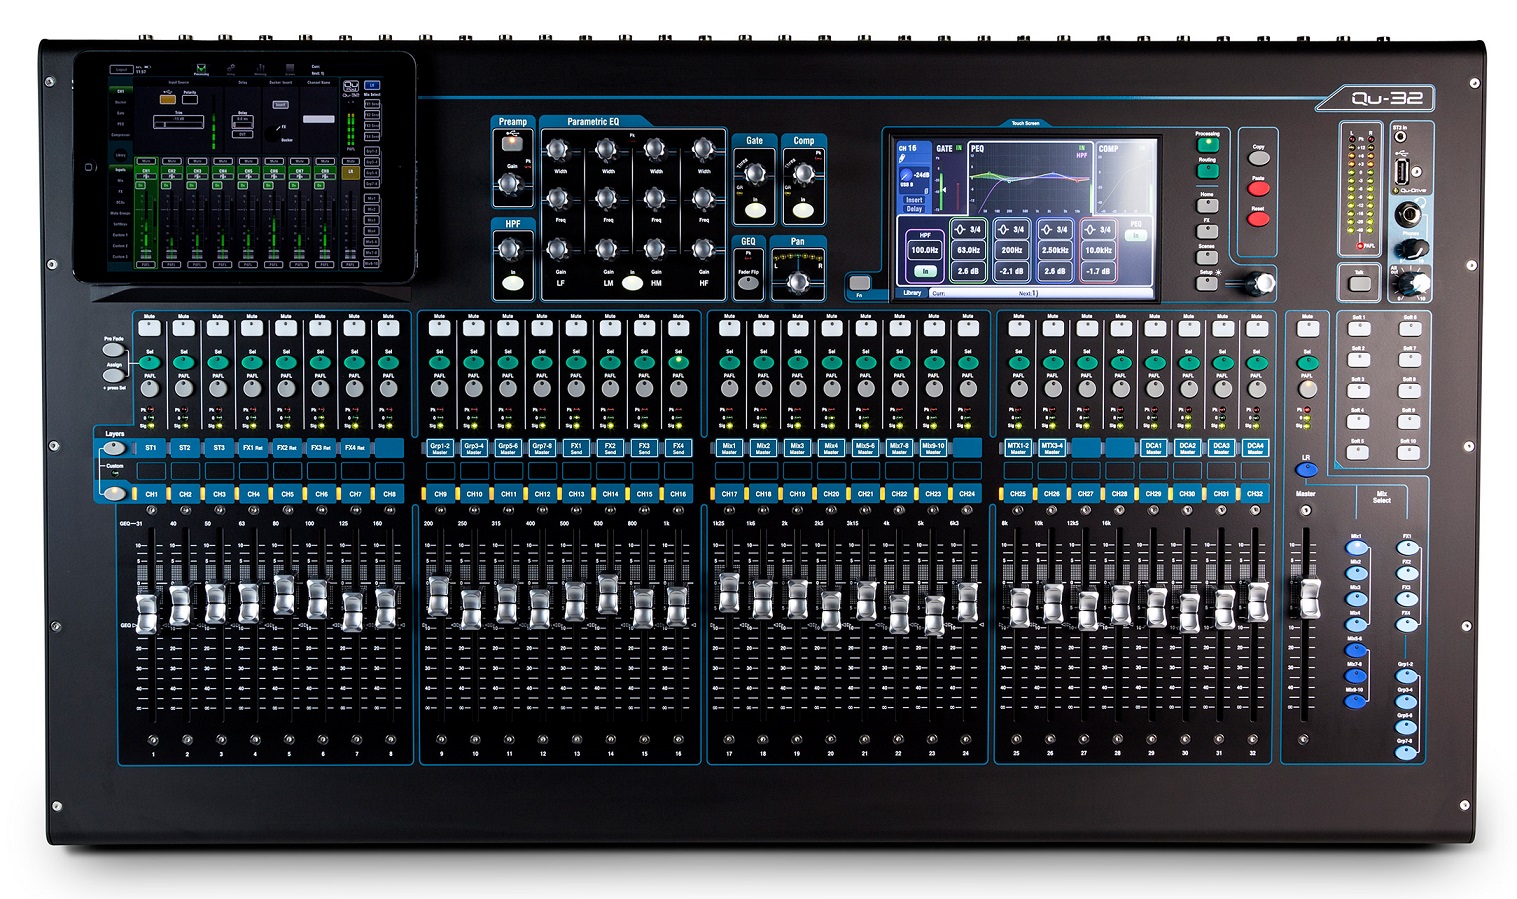Toggle the Comp In switch
Viewport: 1517px width, 899px height.
coord(803,210)
